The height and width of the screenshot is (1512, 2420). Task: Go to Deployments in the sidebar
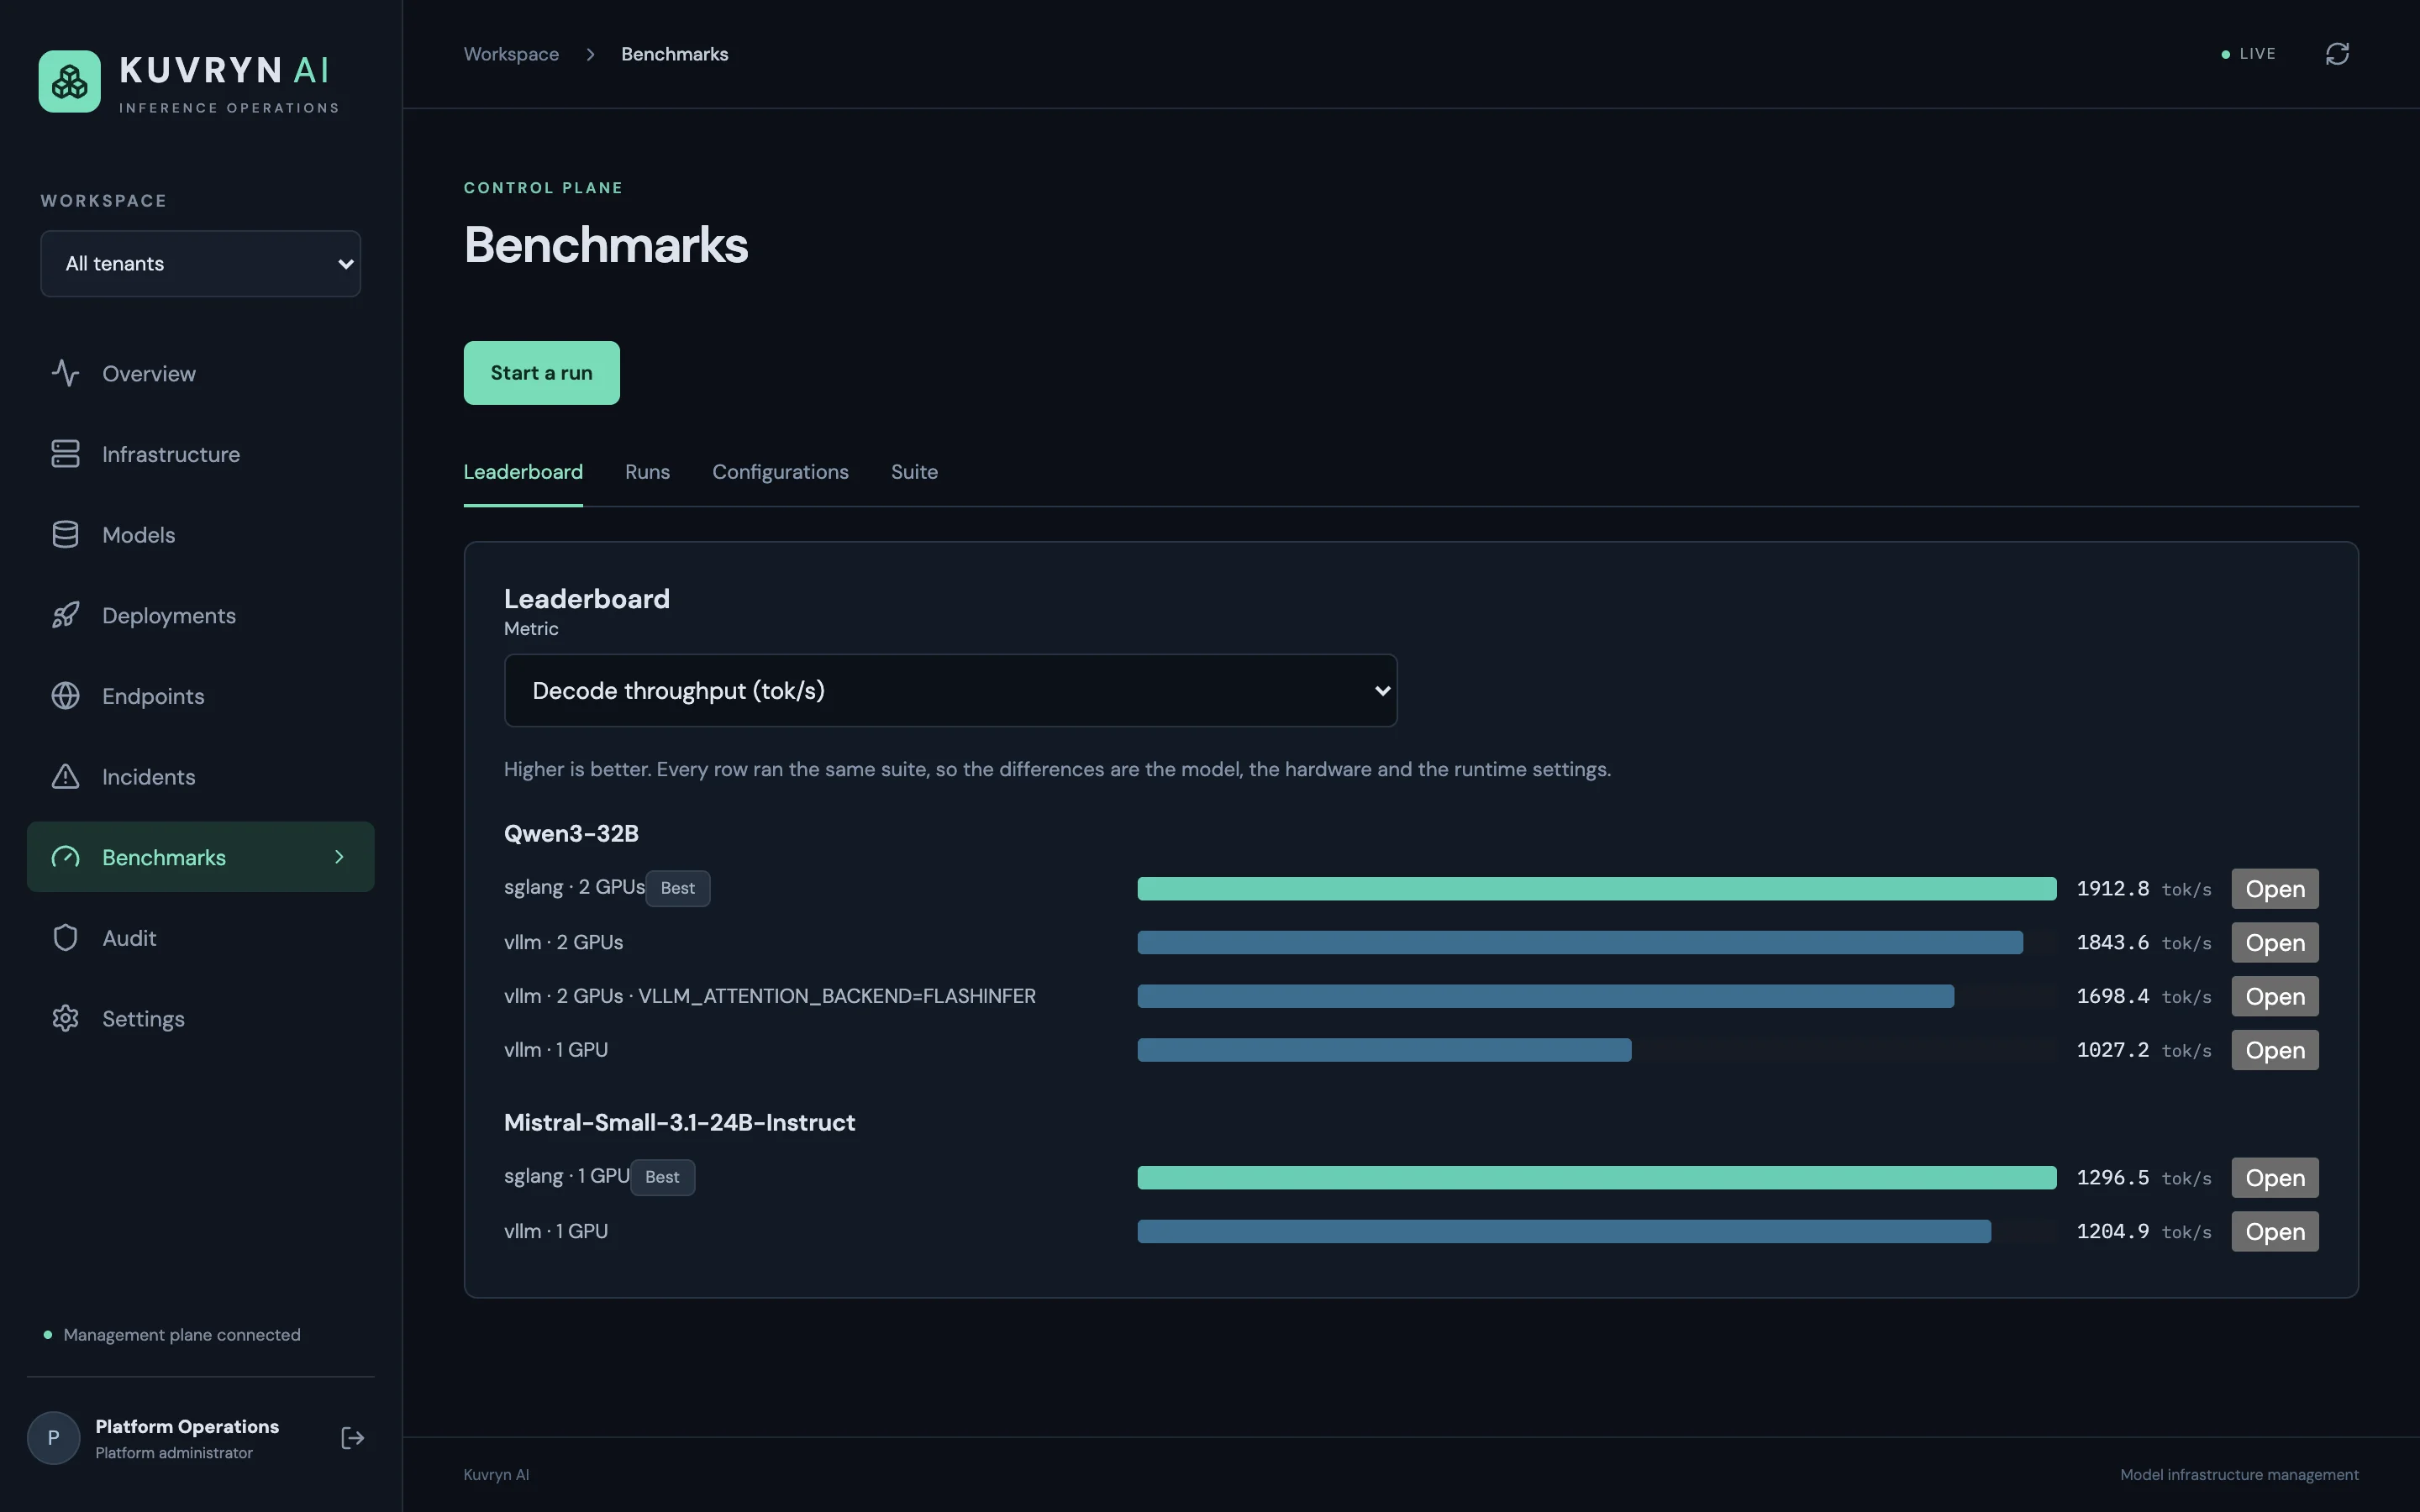[x=200, y=615]
